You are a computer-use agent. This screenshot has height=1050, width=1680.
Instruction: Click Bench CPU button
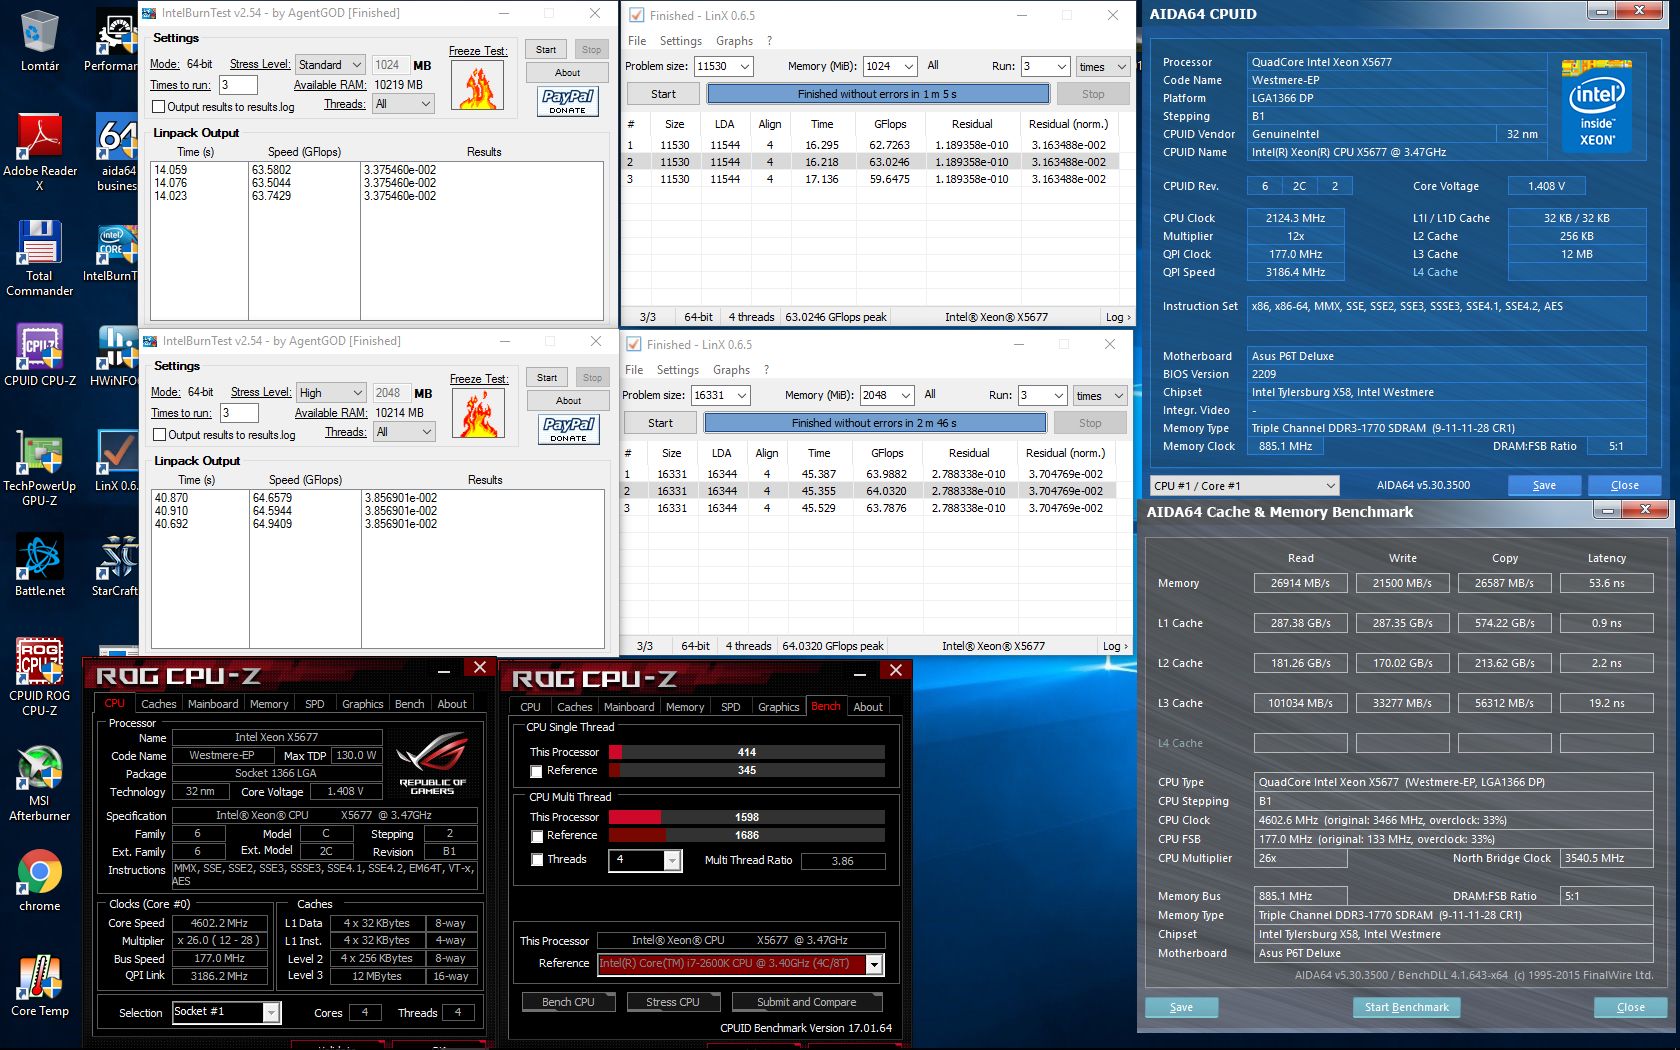[x=568, y=1002]
